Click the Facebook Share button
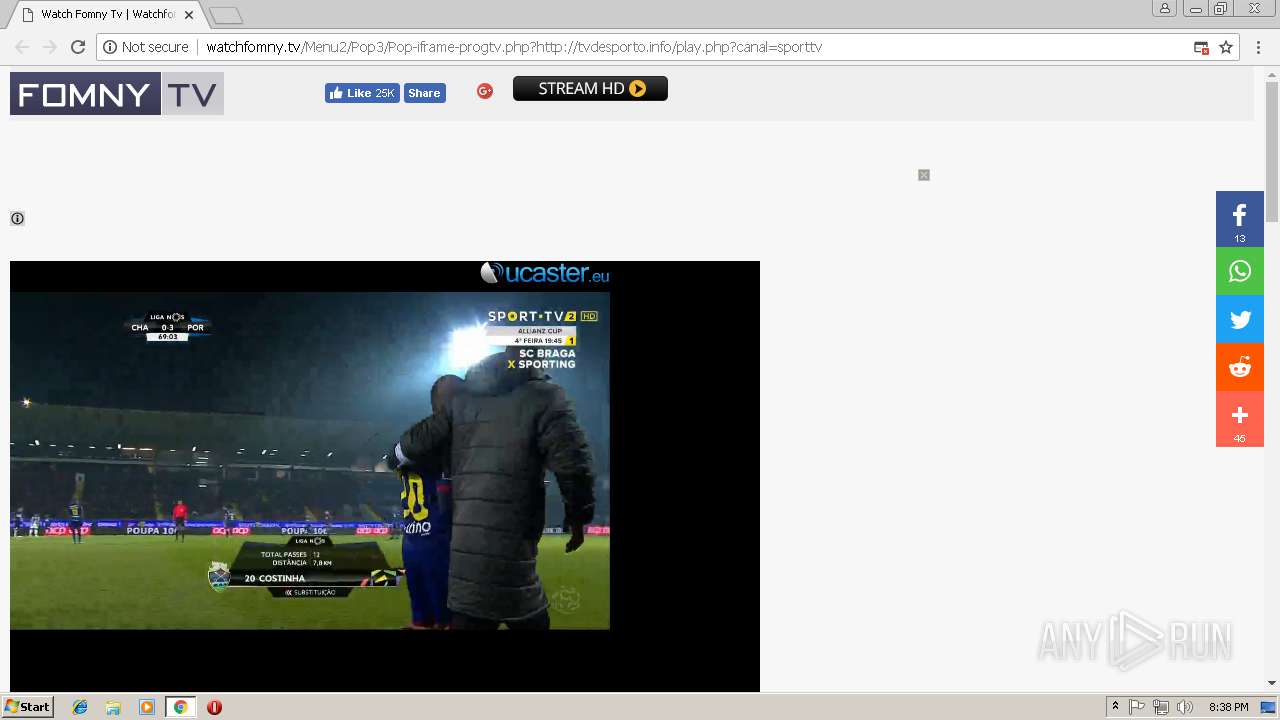 (x=424, y=93)
